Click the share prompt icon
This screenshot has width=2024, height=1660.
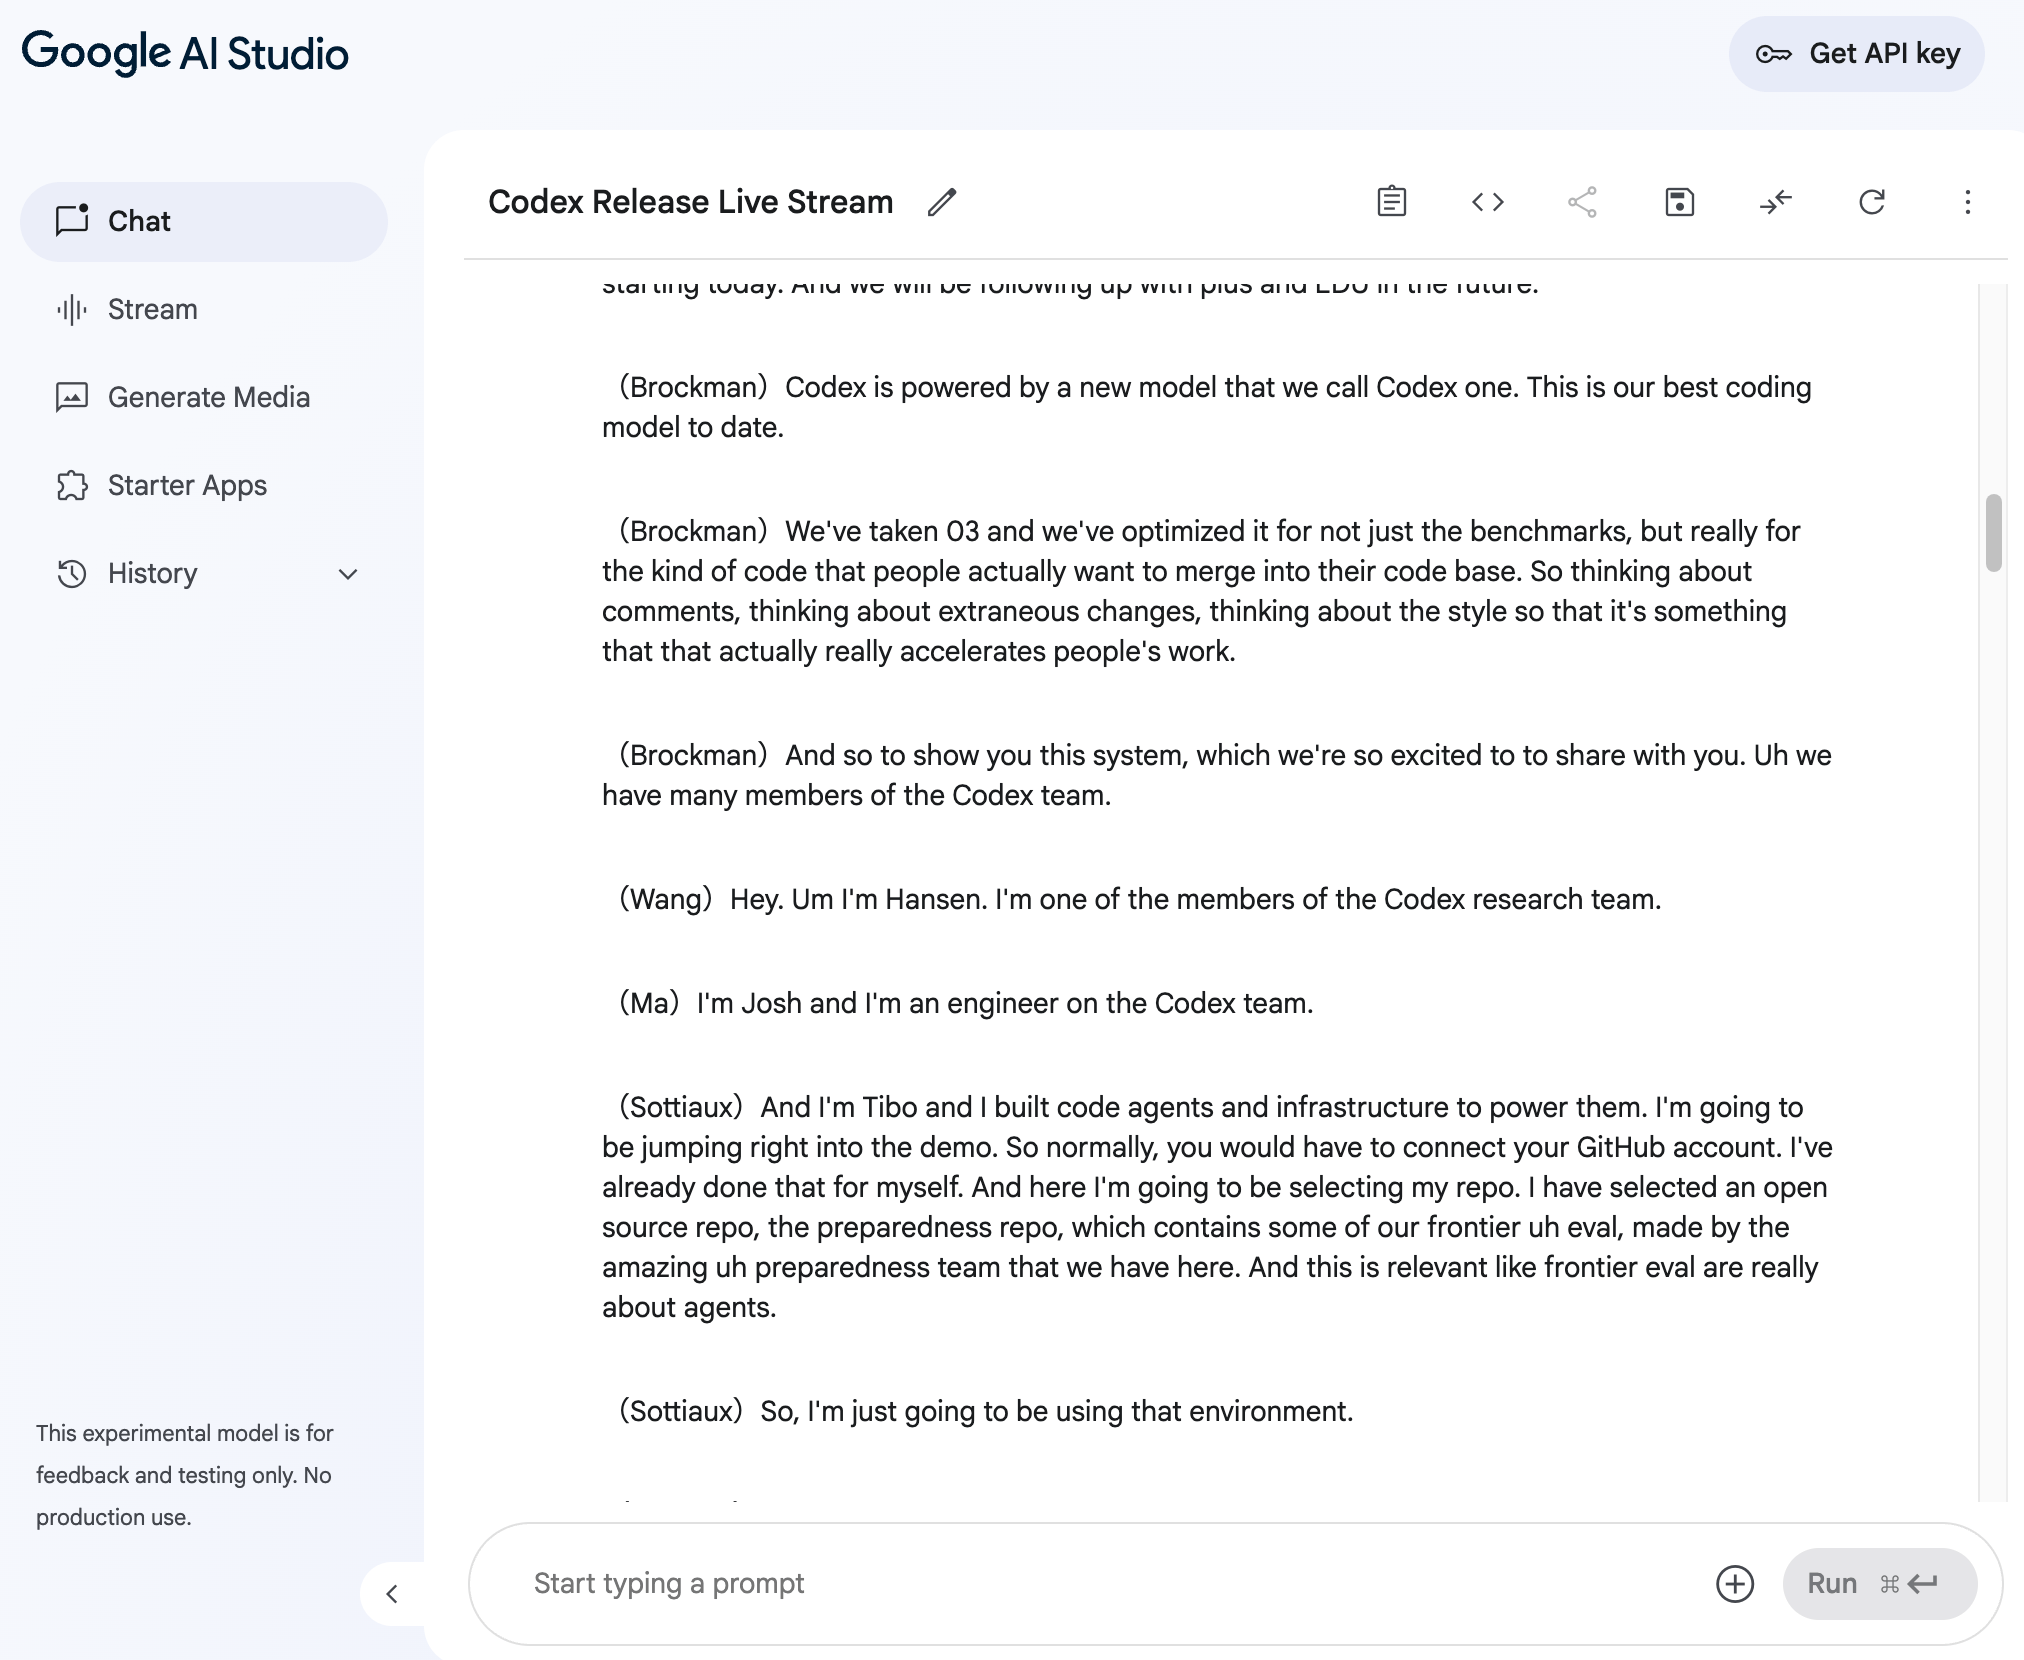1582,202
